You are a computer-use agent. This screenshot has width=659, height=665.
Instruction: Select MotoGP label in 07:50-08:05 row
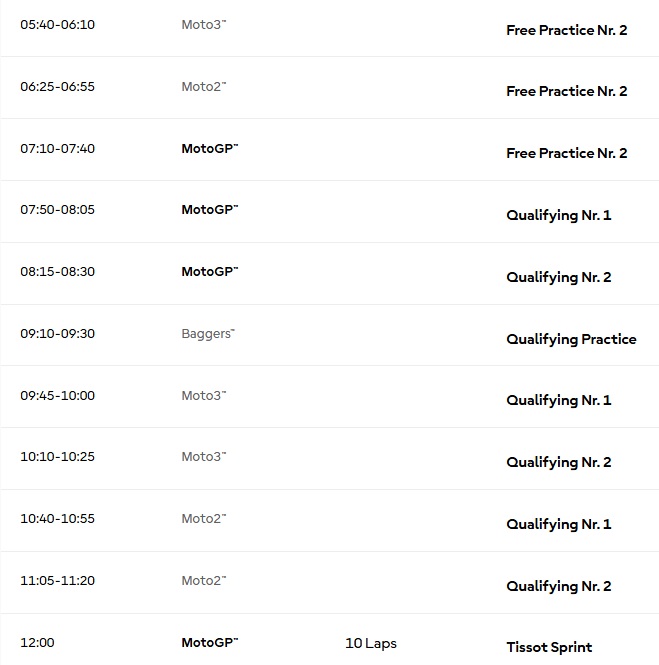[210, 210]
